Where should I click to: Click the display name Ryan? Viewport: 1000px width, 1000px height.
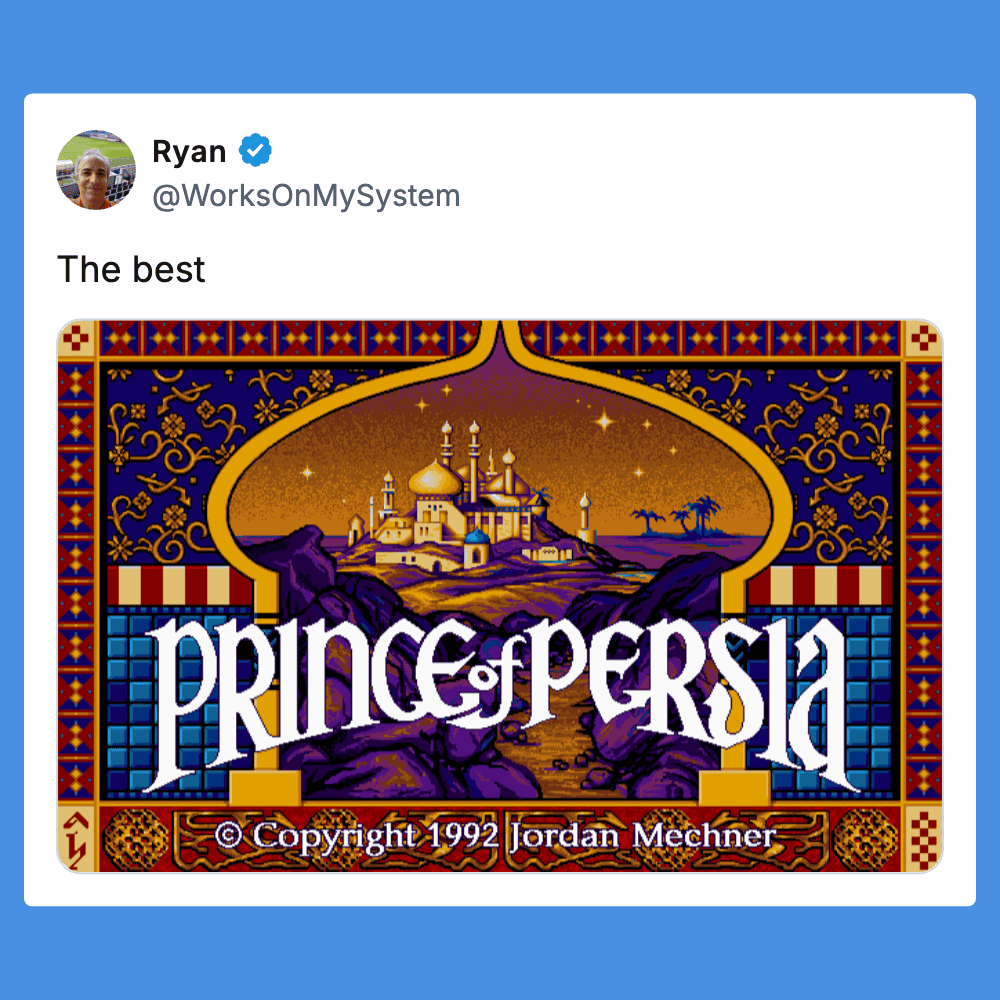coord(189,152)
